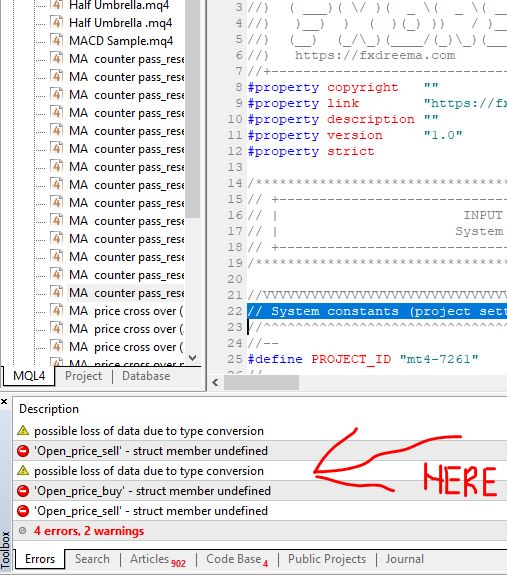Click line number 25 in the gutter
The image size is (507, 575).
235,359
